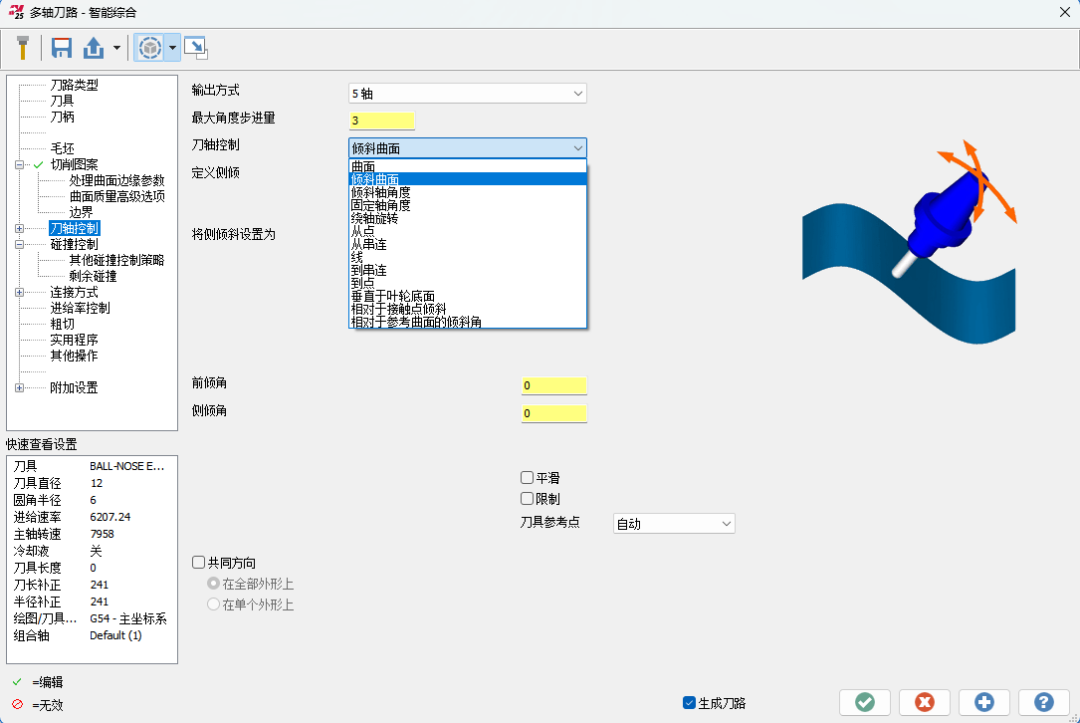This screenshot has height=723, width=1080.
Task: Open the dropdown beside the view icon
Action: coord(172,48)
